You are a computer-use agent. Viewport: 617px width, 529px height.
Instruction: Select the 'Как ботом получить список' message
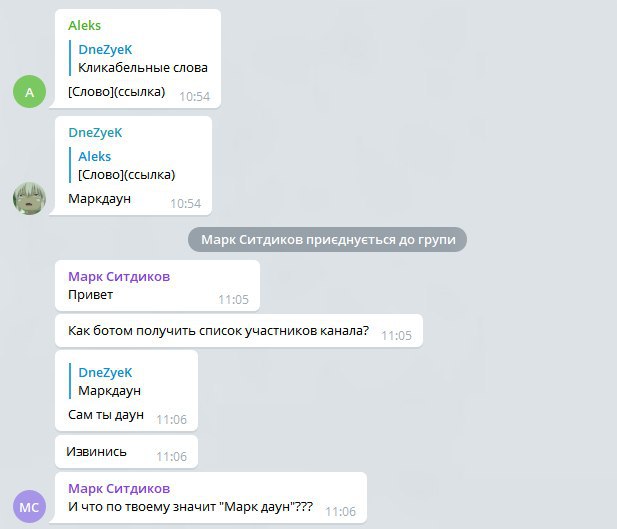tap(239, 331)
